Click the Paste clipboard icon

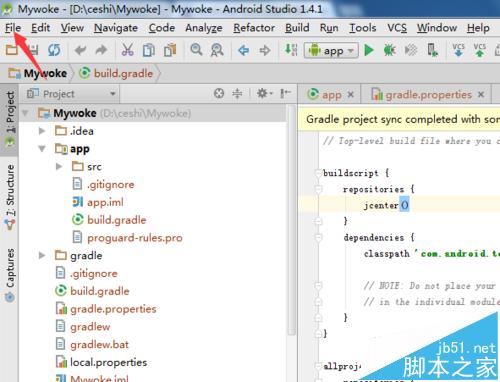pos(170,50)
